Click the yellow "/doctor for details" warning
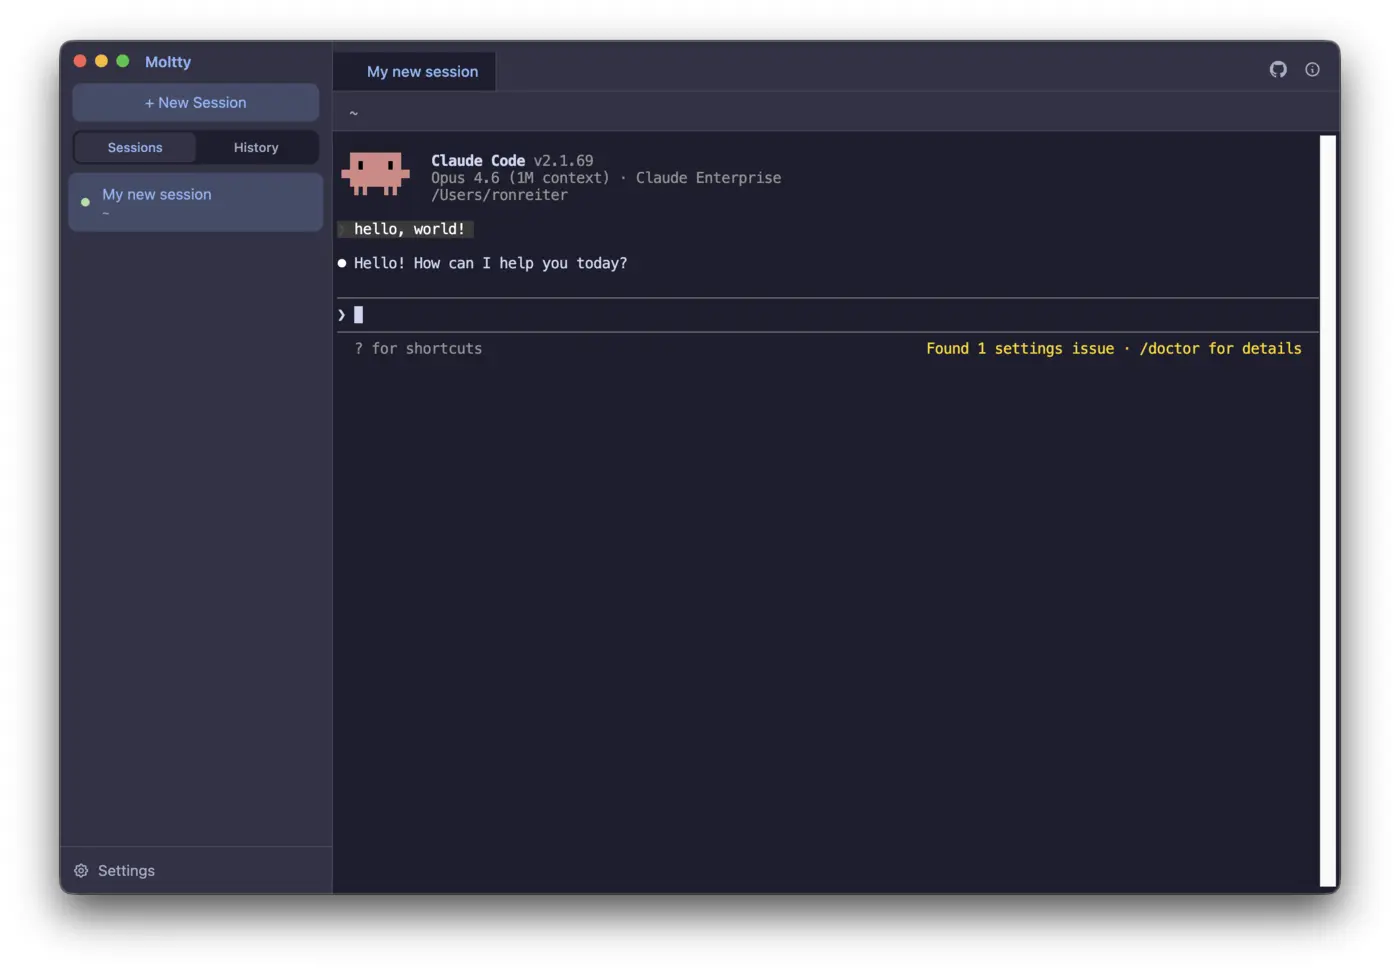This screenshot has width=1400, height=973. [1219, 349]
